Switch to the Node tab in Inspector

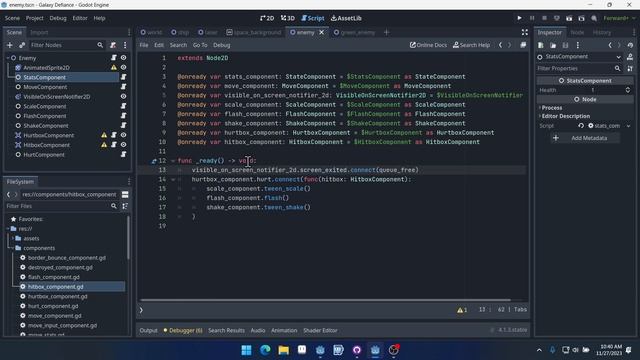tap(577, 32)
